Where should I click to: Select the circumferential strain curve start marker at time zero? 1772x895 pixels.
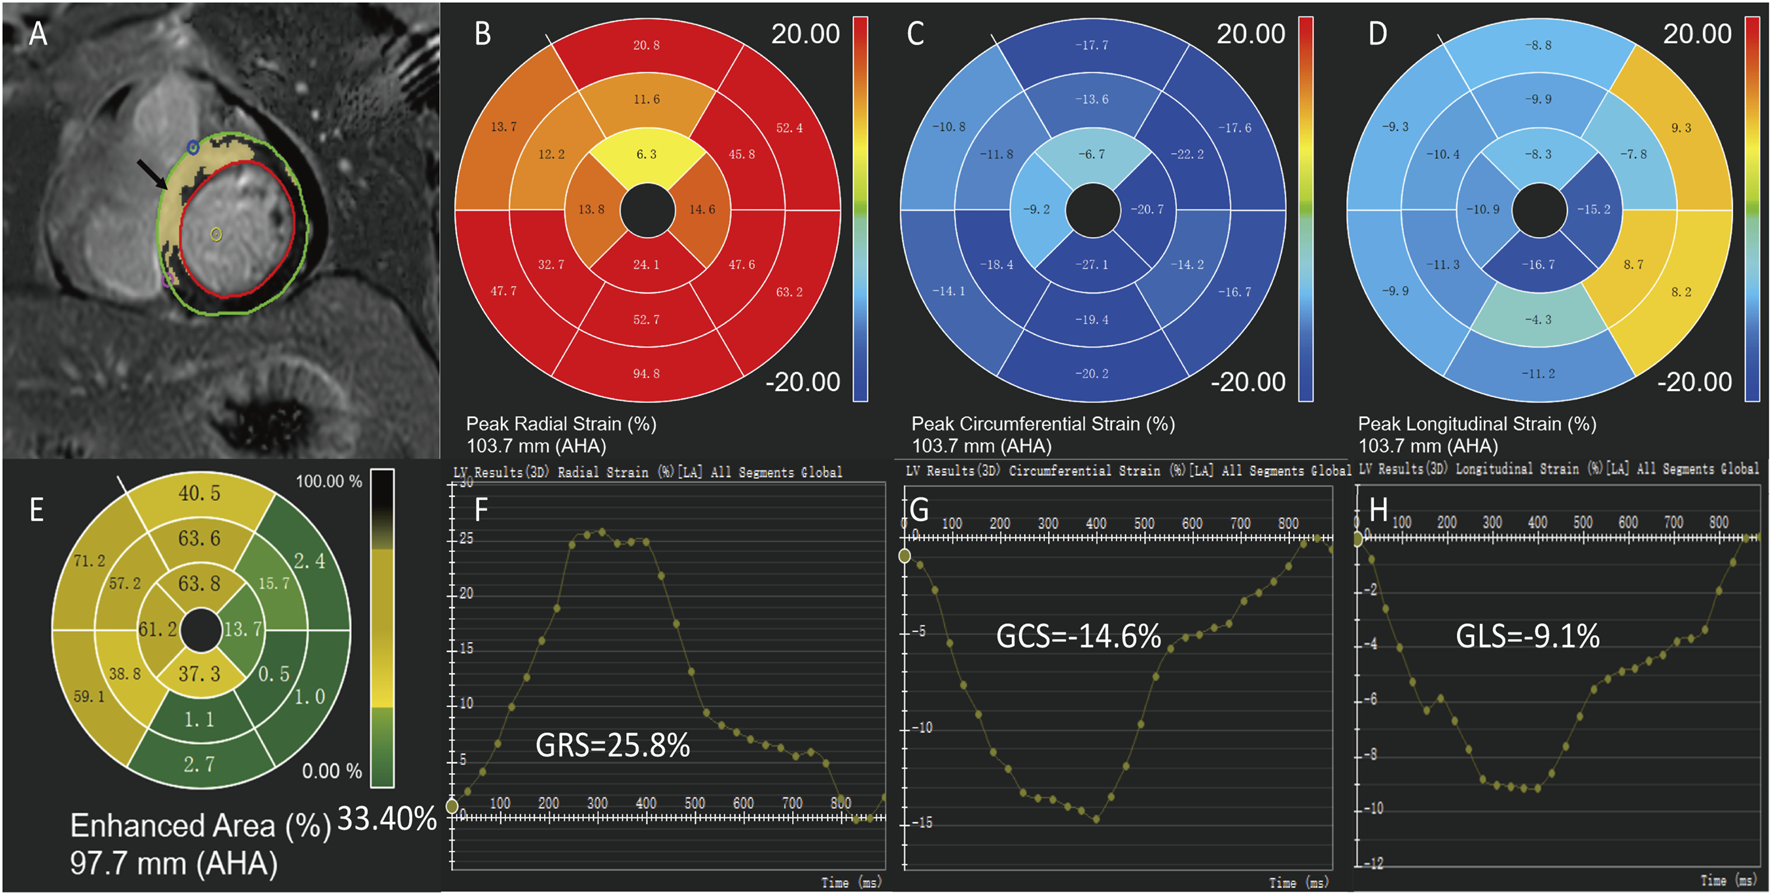(905, 556)
